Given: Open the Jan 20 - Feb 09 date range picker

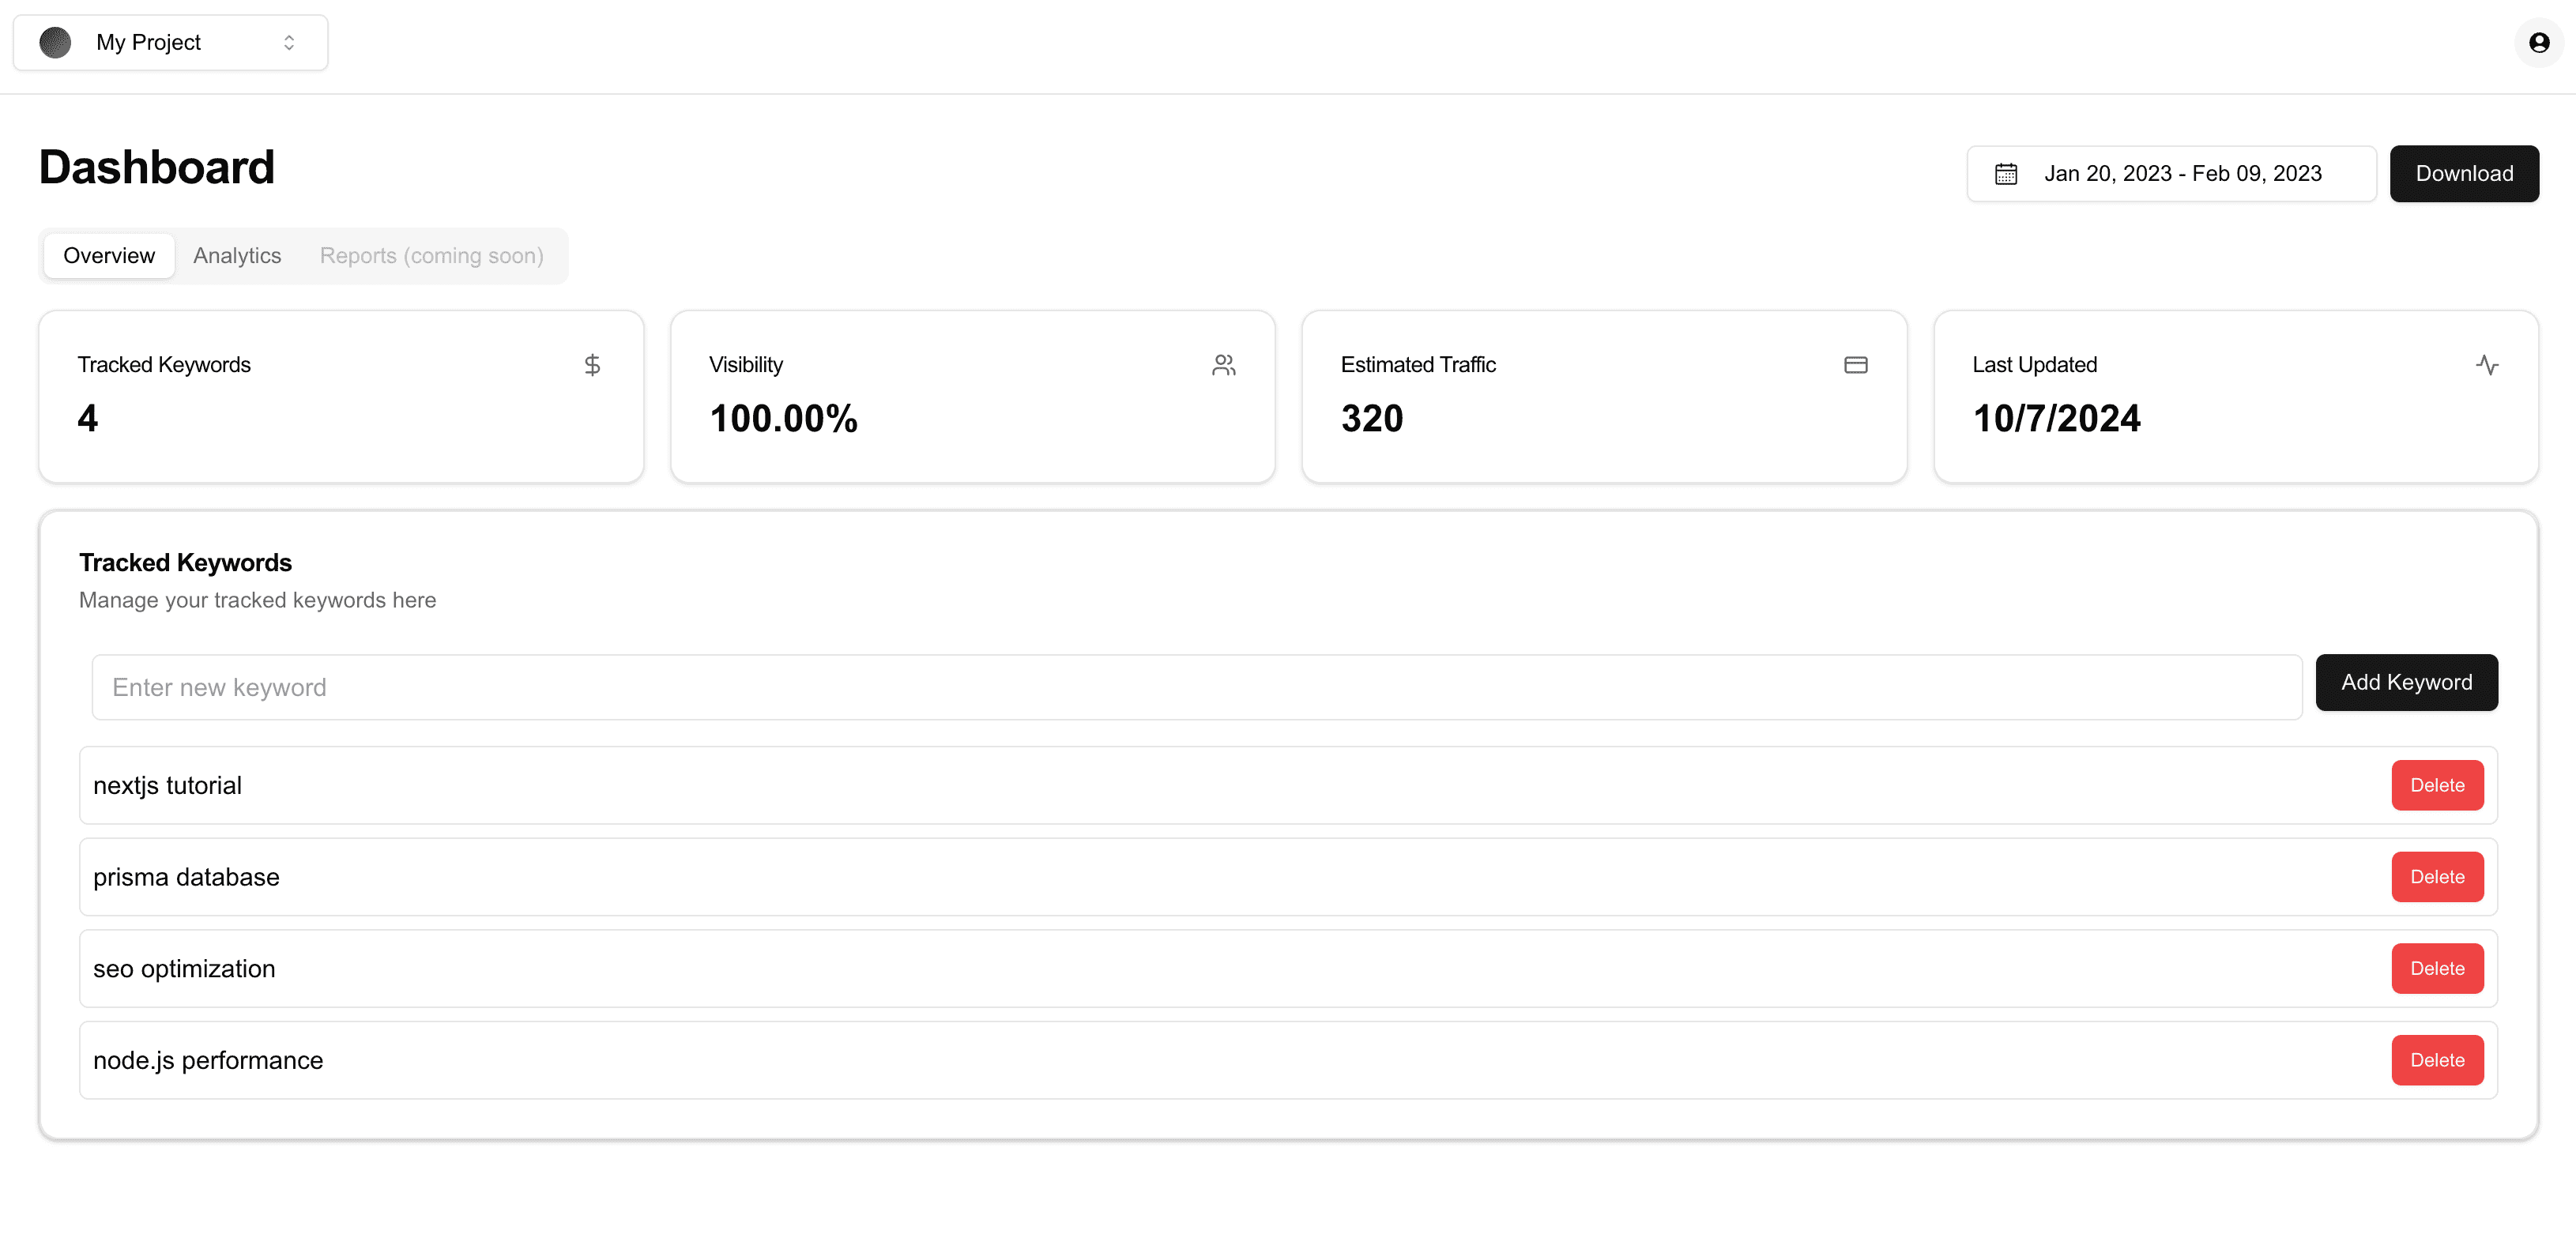Looking at the screenshot, I should [x=2171, y=174].
